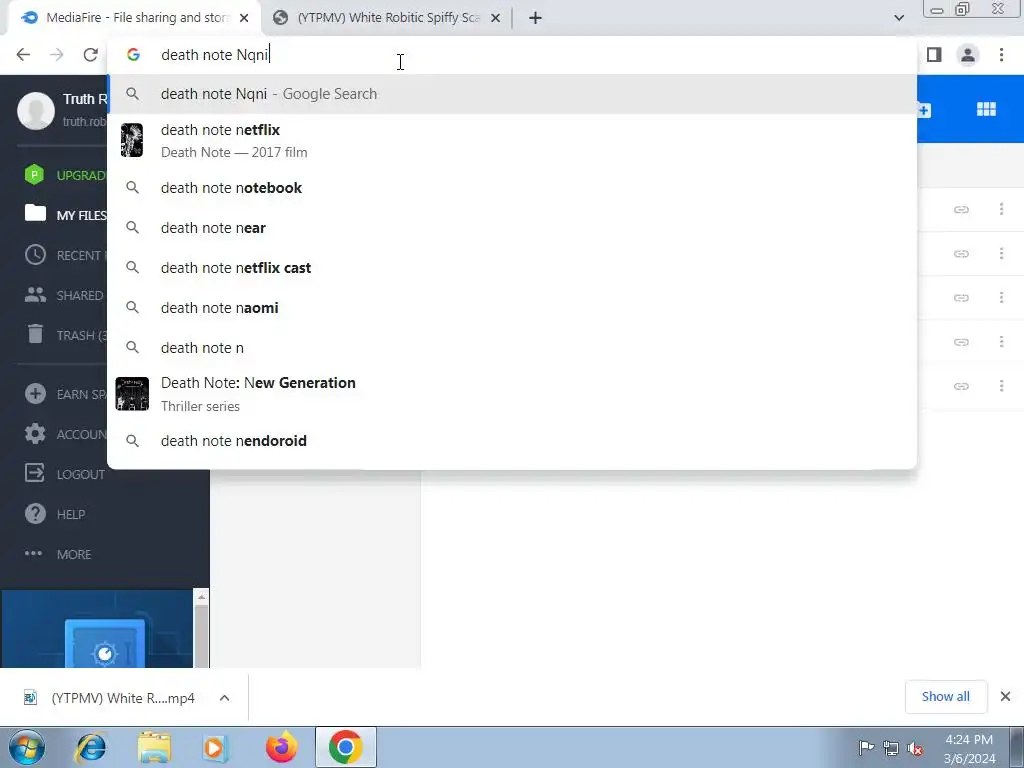Open Chrome three-dot menu
This screenshot has width=1024, height=768.
[x=1001, y=55]
